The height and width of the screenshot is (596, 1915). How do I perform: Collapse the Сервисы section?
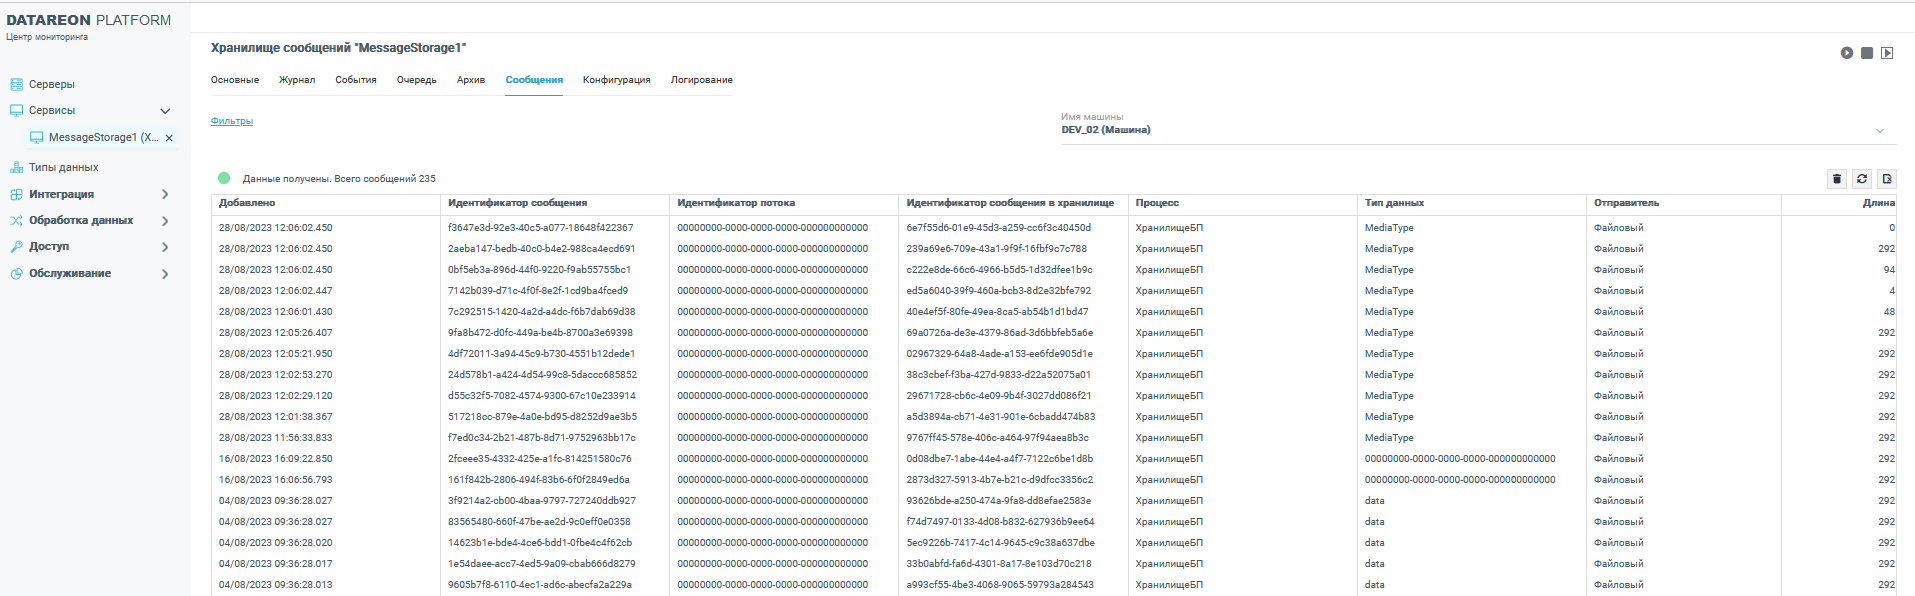point(165,111)
